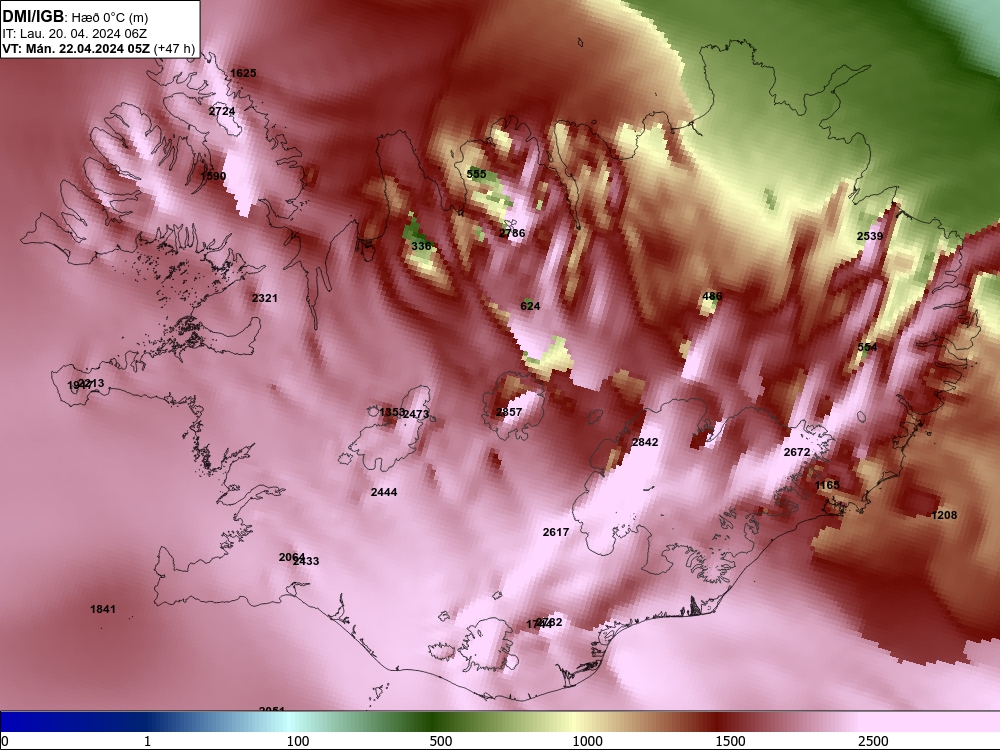Select the eastern value 2539
The image size is (1000, 750).
point(870,236)
